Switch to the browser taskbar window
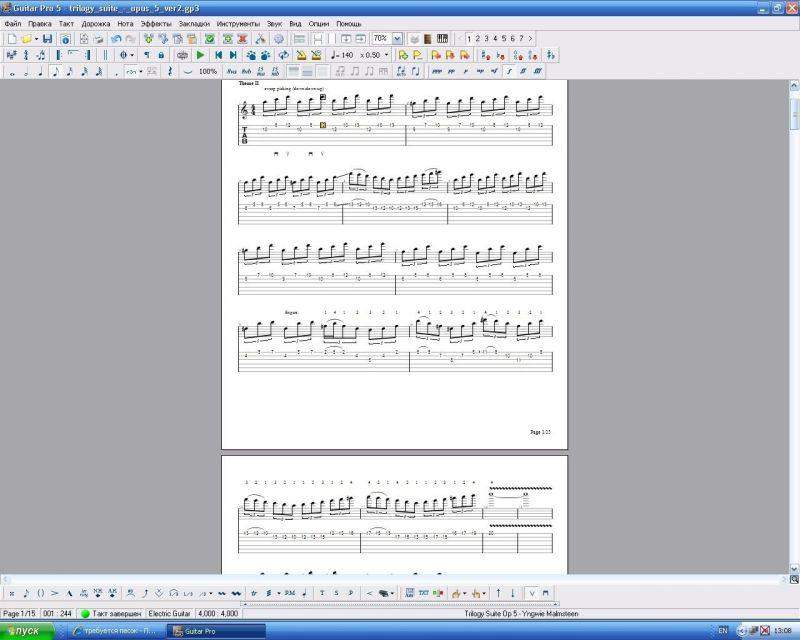Screen dimensions: 800x640 [115, 632]
